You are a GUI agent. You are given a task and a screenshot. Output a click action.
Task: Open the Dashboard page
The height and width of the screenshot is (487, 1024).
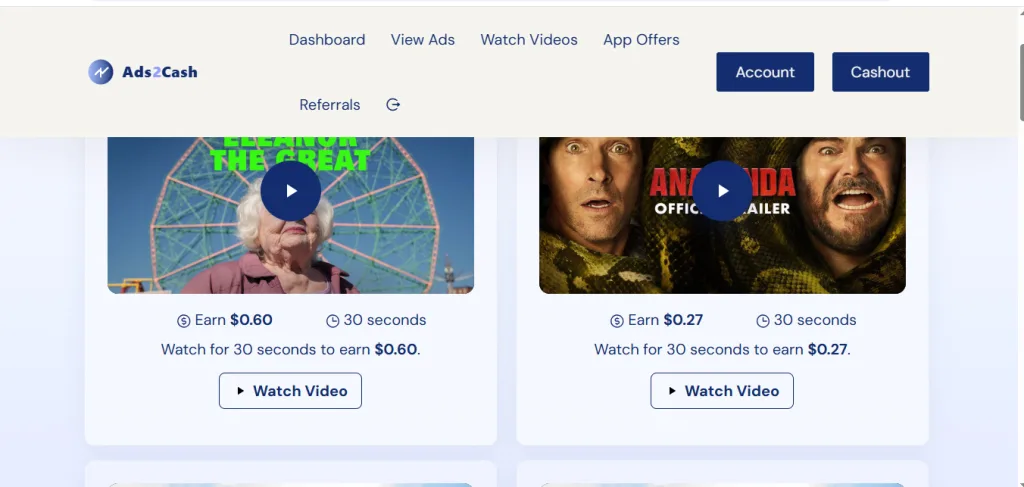pos(327,40)
